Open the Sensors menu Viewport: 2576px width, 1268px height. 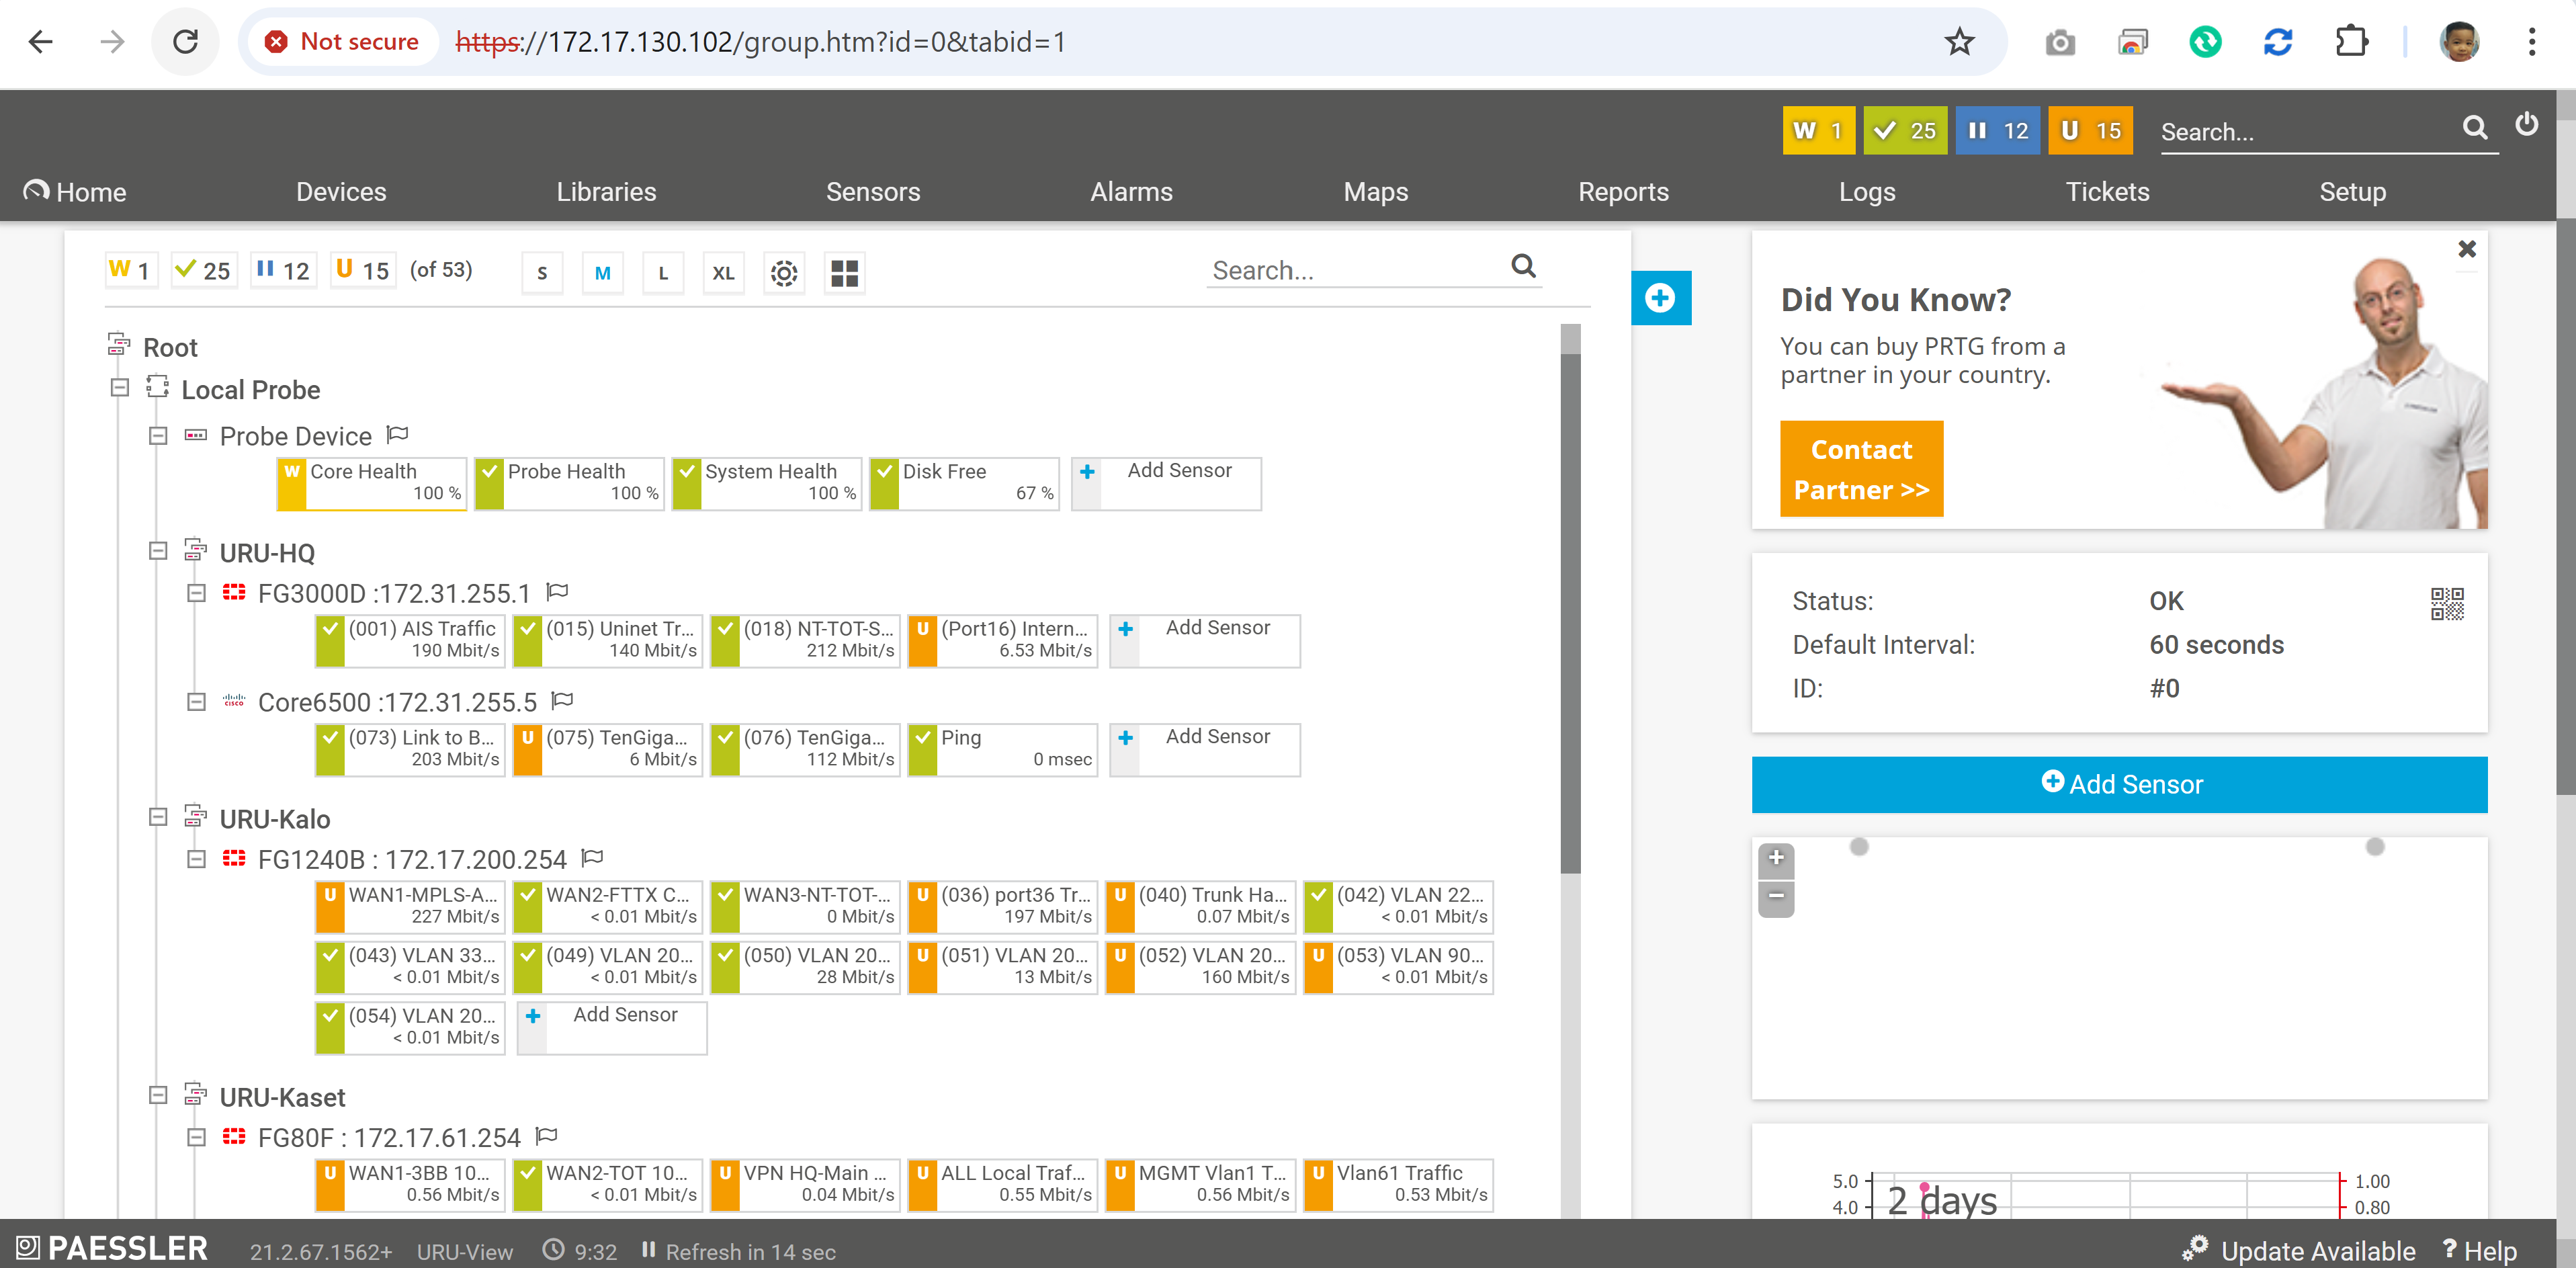pyautogui.click(x=872, y=191)
